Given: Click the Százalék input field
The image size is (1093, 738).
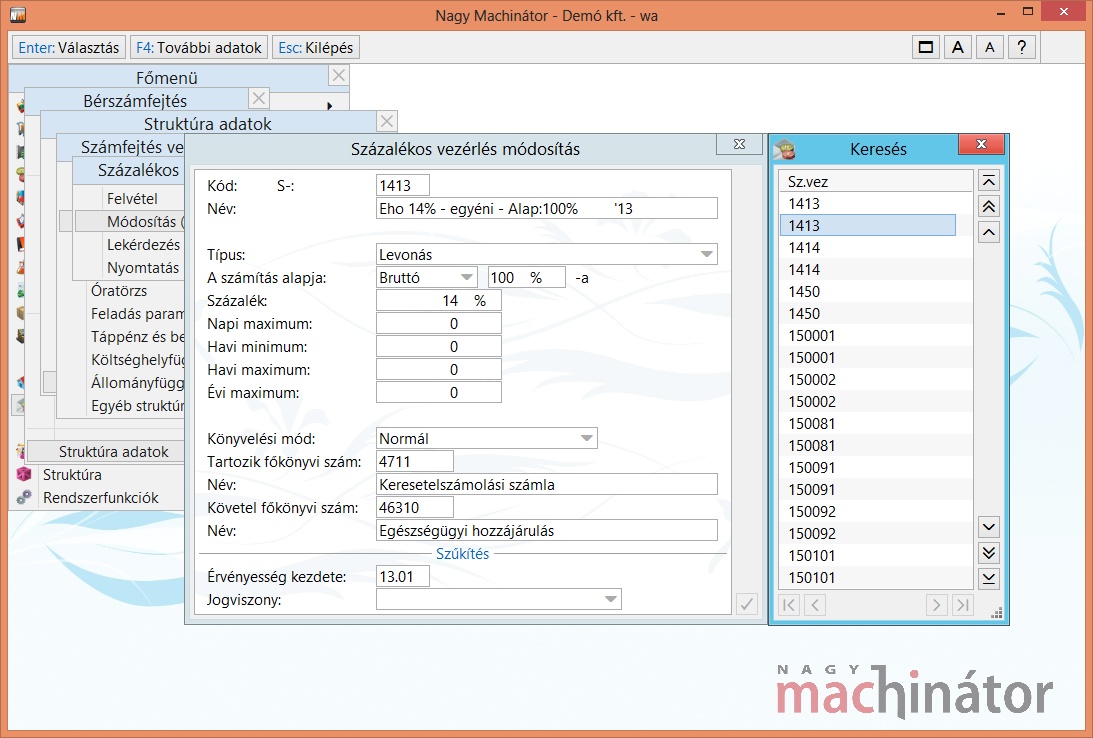Looking at the screenshot, I should point(438,300).
